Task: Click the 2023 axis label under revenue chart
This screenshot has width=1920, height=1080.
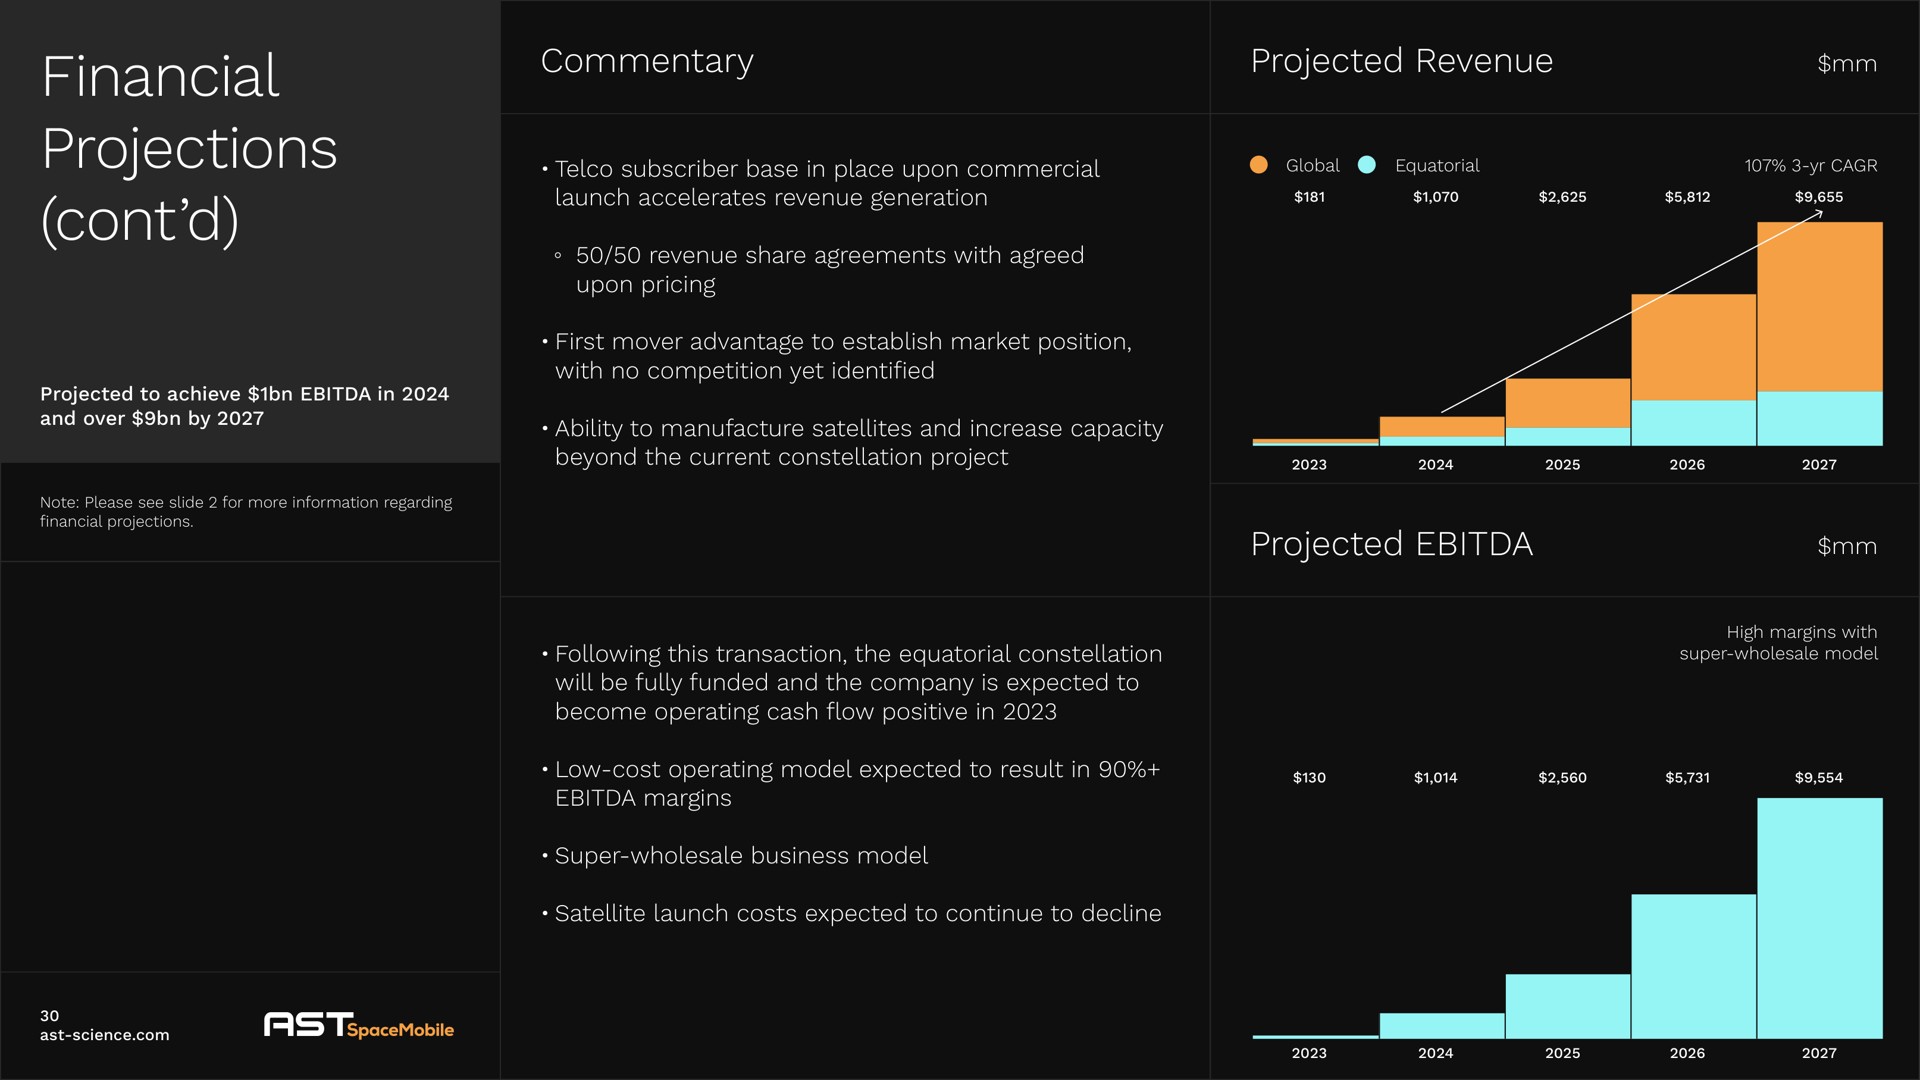Action: pos(1309,465)
